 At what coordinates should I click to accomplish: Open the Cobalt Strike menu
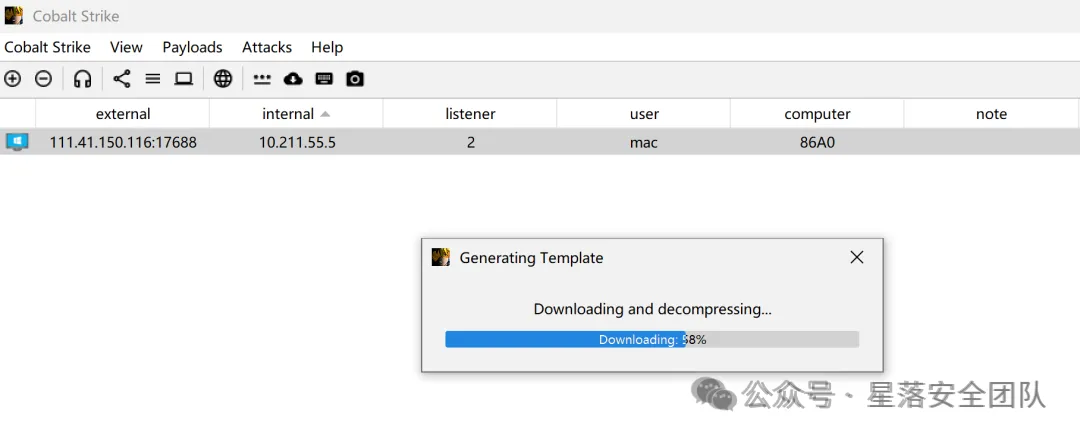coord(47,47)
